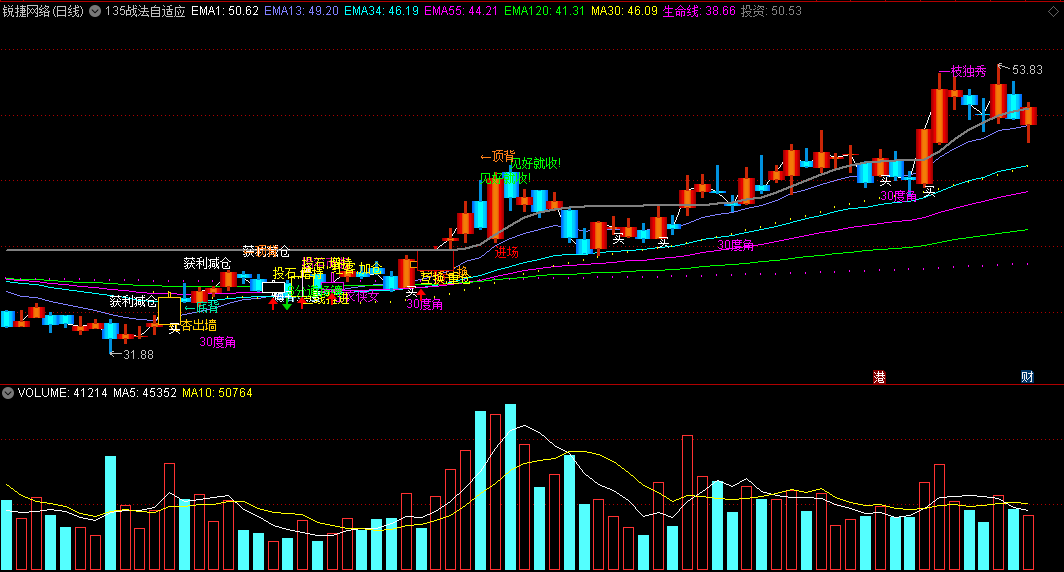The width and height of the screenshot is (1064, 572).
Task: Select the EMA13: 49.20 readout
Action: point(301,11)
